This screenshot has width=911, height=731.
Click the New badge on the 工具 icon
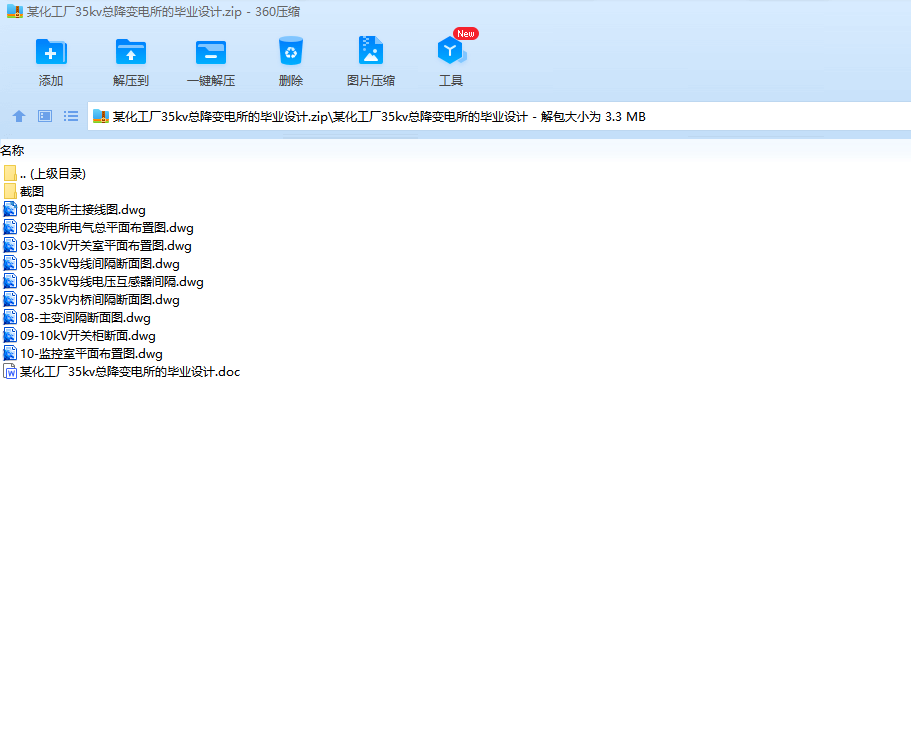(465, 34)
